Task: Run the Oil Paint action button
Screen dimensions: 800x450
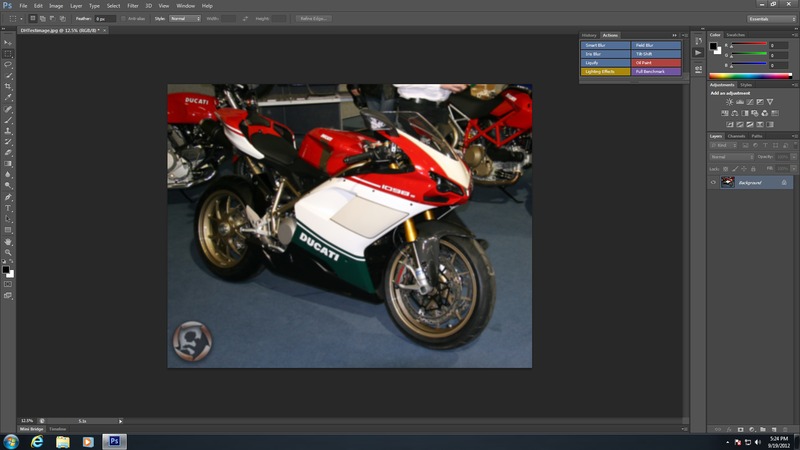Action: coord(656,63)
